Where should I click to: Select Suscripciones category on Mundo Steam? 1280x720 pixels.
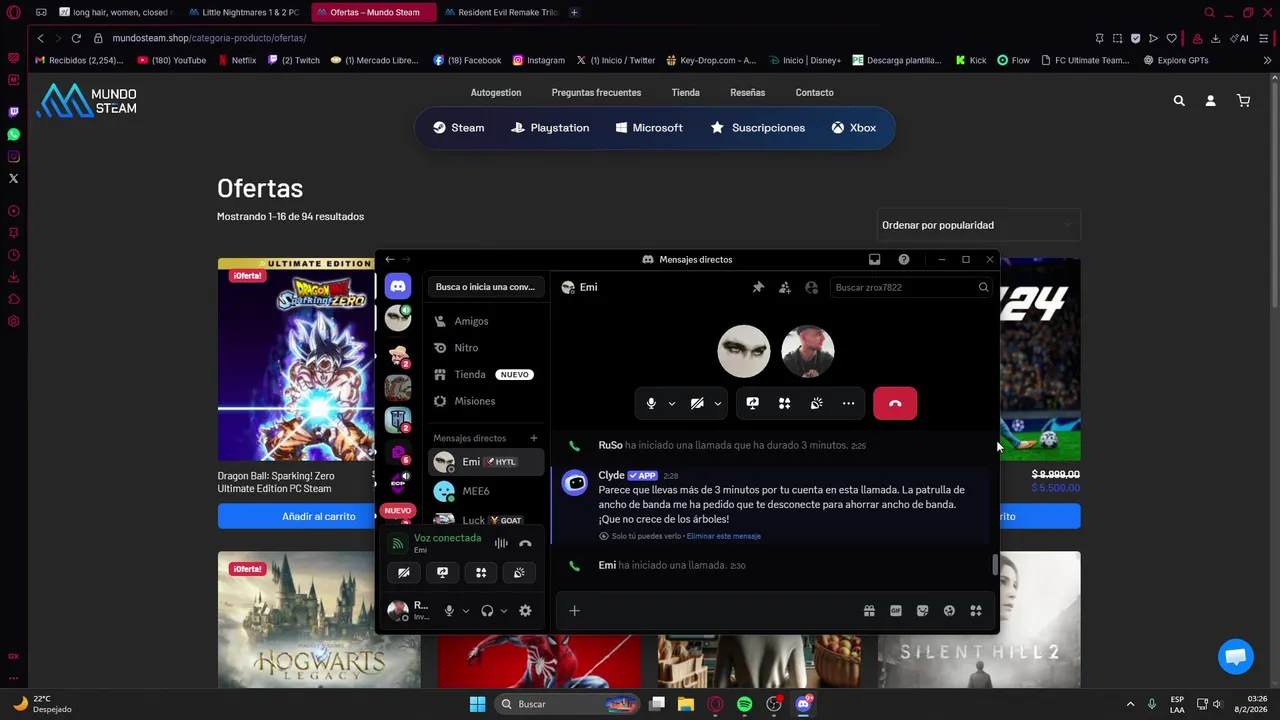[x=757, y=128]
